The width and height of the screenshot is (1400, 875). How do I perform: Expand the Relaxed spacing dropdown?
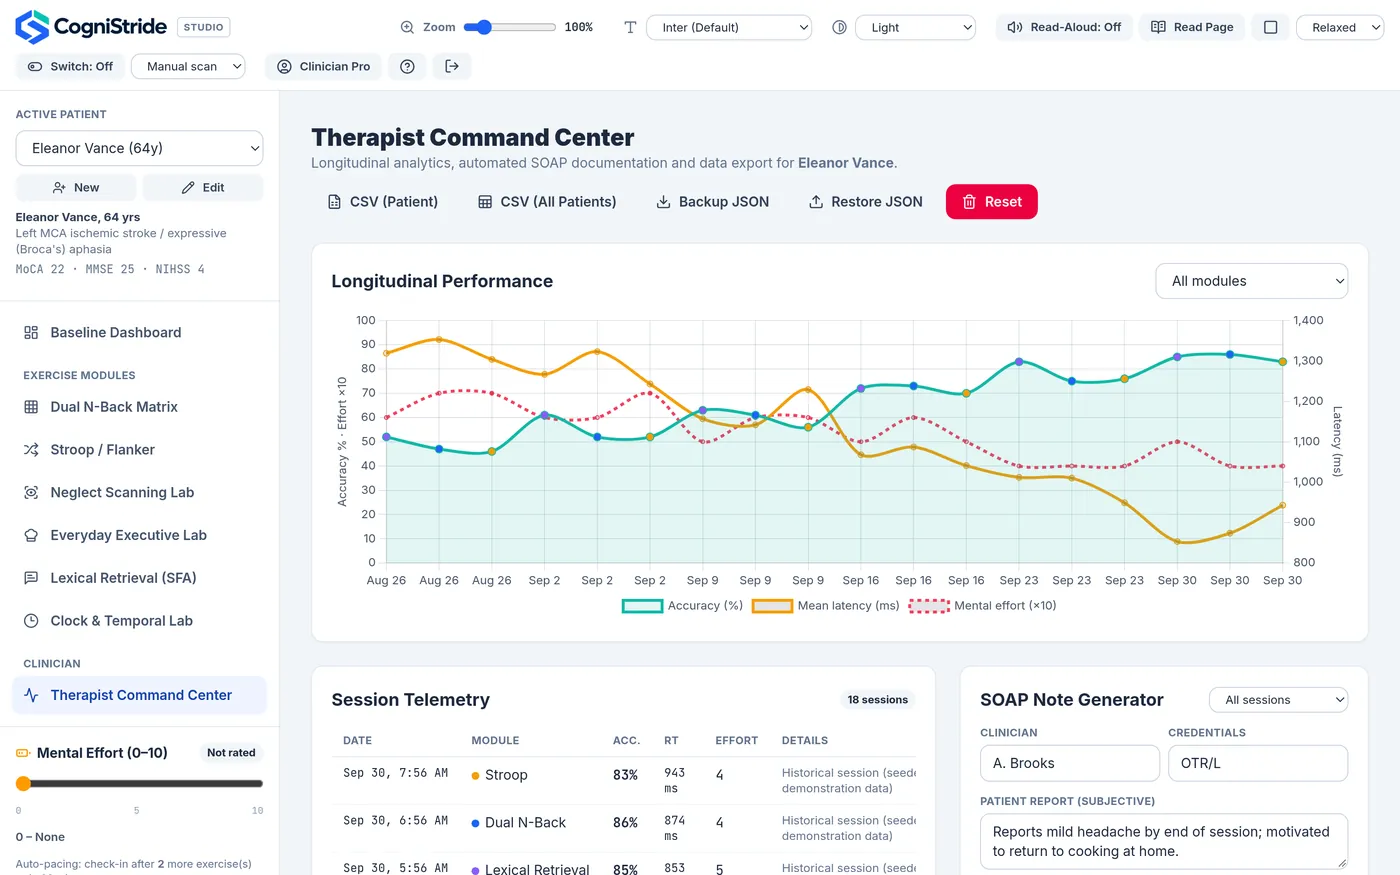pyautogui.click(x=1340, y=27)
